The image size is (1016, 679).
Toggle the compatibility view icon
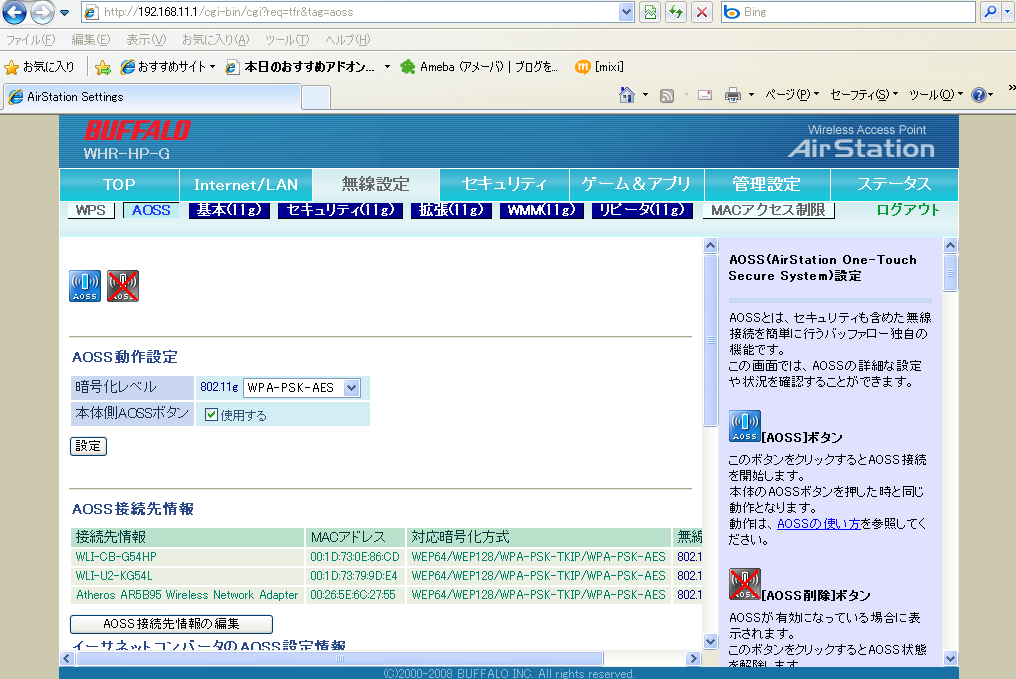tap(650, 12)
